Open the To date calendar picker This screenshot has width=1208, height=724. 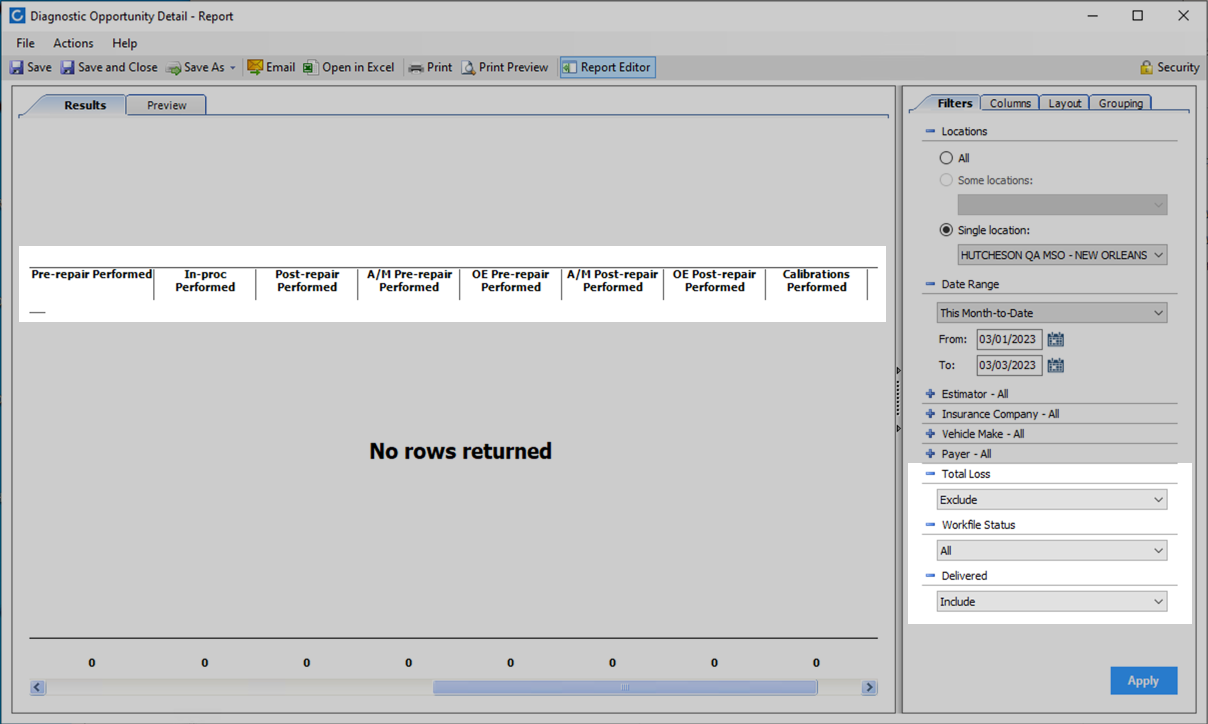coord(1055,365)
